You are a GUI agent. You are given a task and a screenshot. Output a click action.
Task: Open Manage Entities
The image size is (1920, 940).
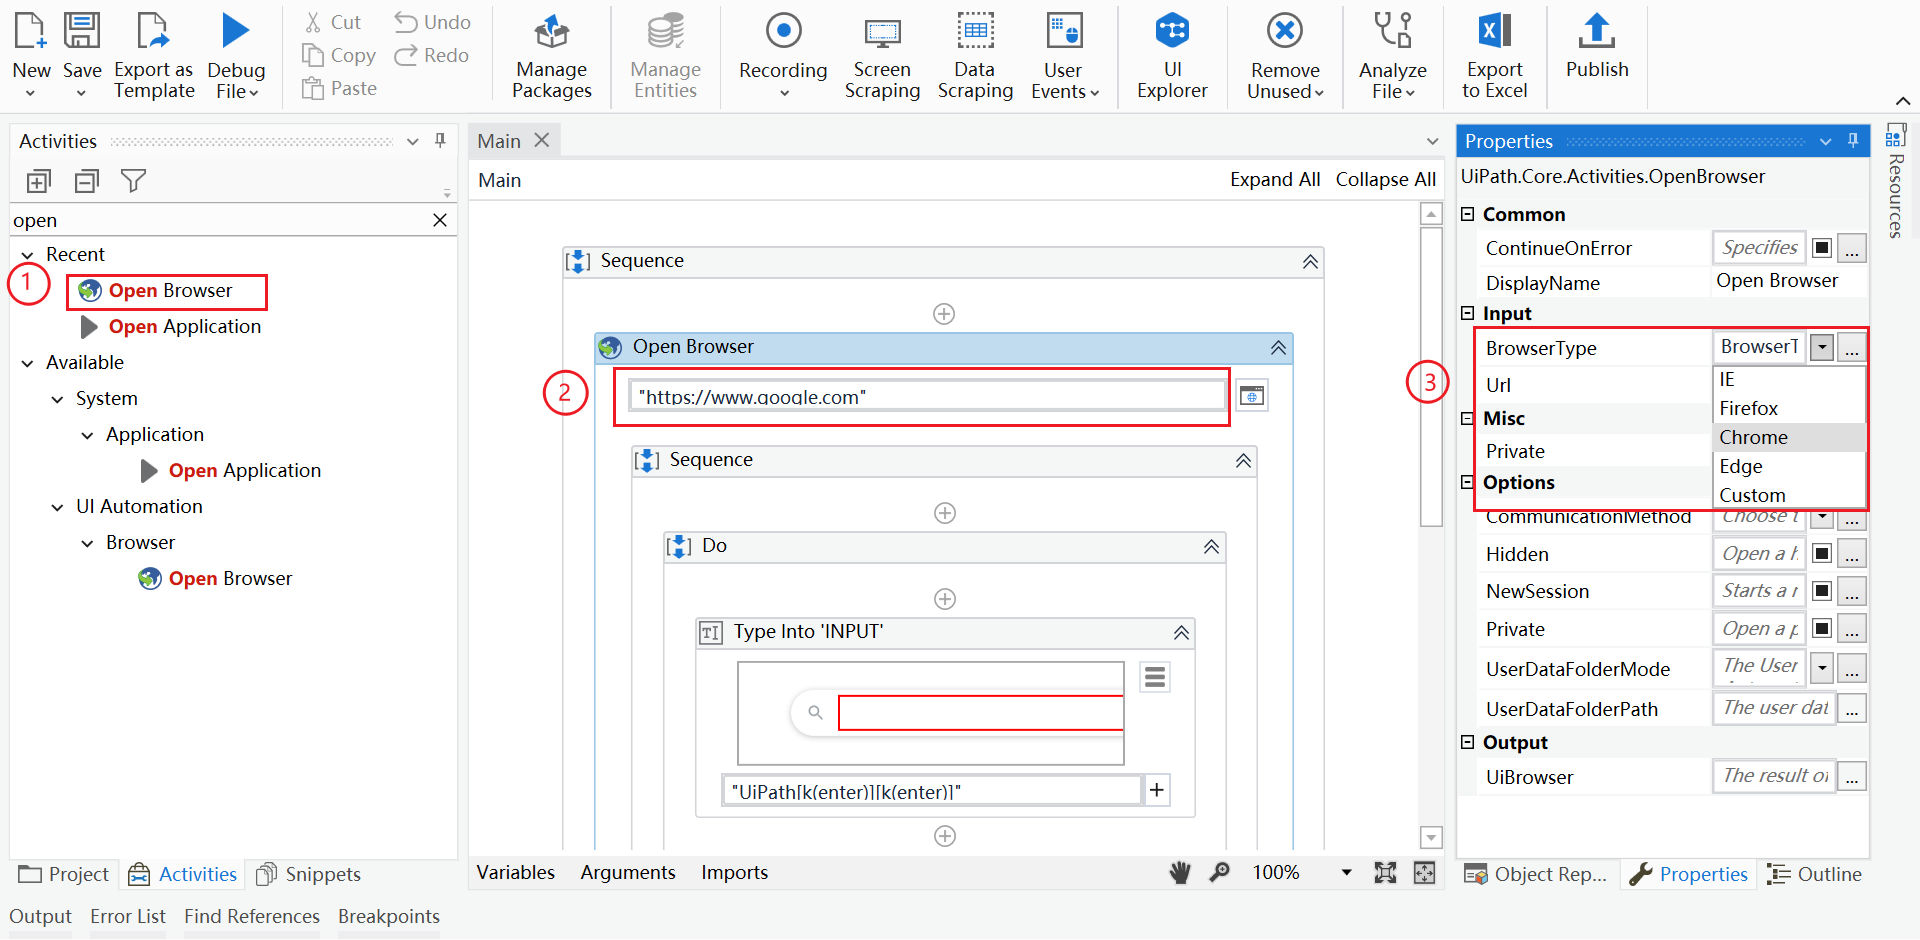click(664, 55)
